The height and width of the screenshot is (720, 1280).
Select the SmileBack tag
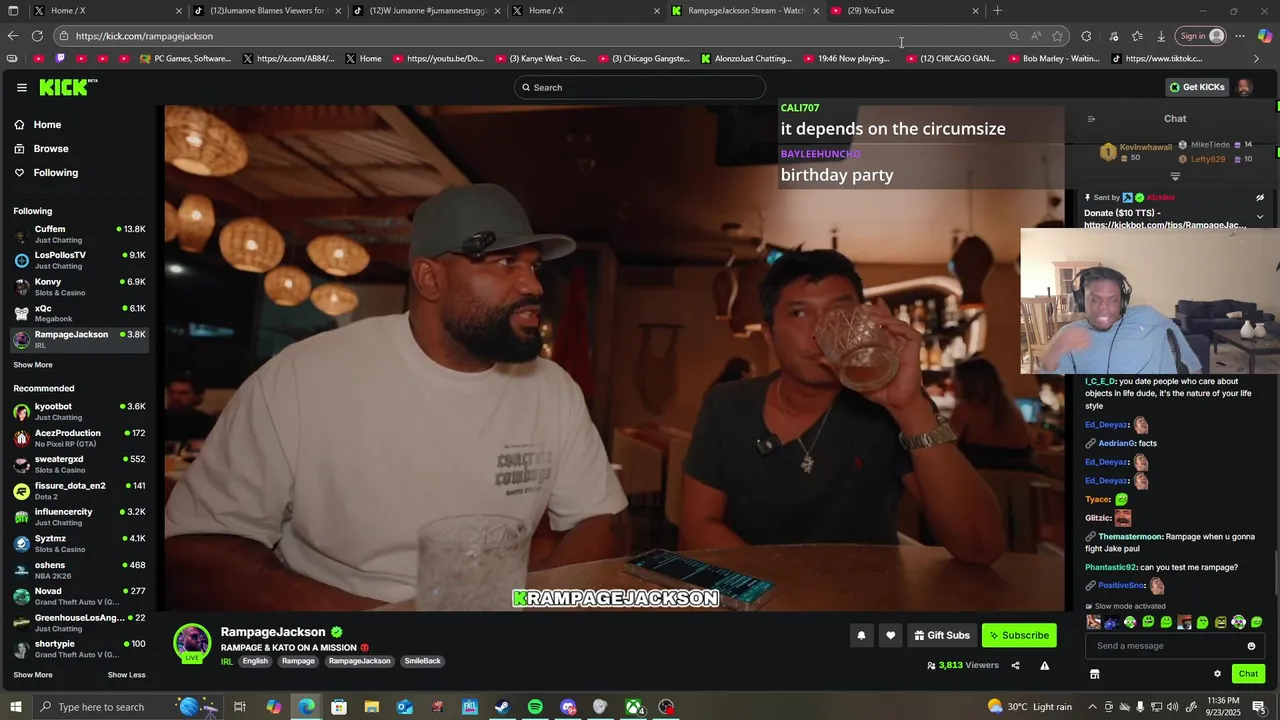(x=422, y=661)
